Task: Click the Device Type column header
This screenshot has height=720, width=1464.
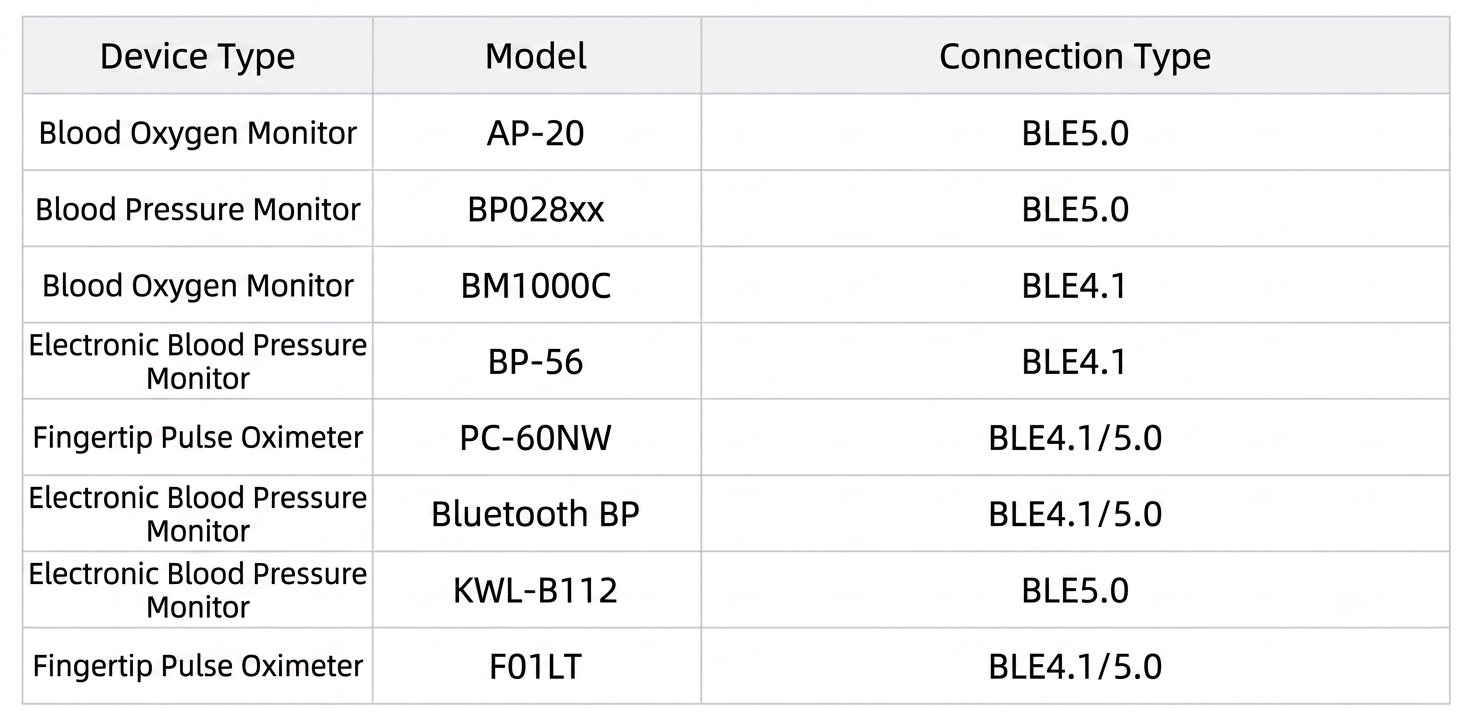Action: pos(198,56)
